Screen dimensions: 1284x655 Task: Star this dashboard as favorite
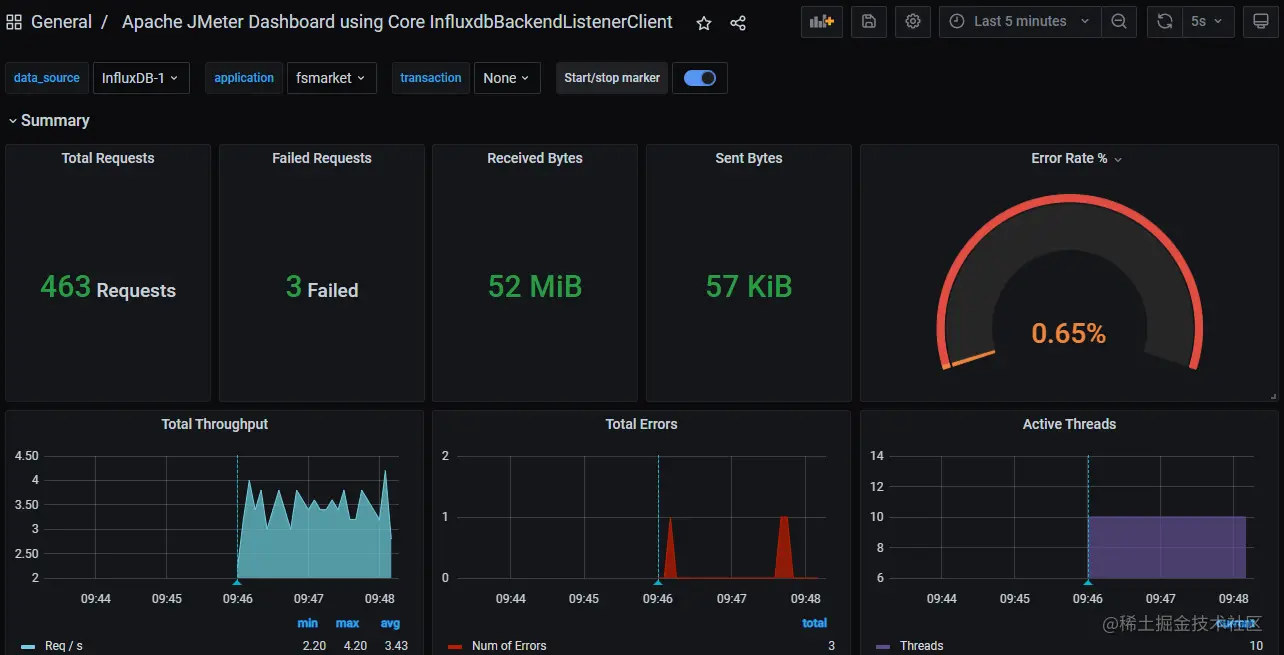coord(704,23)
